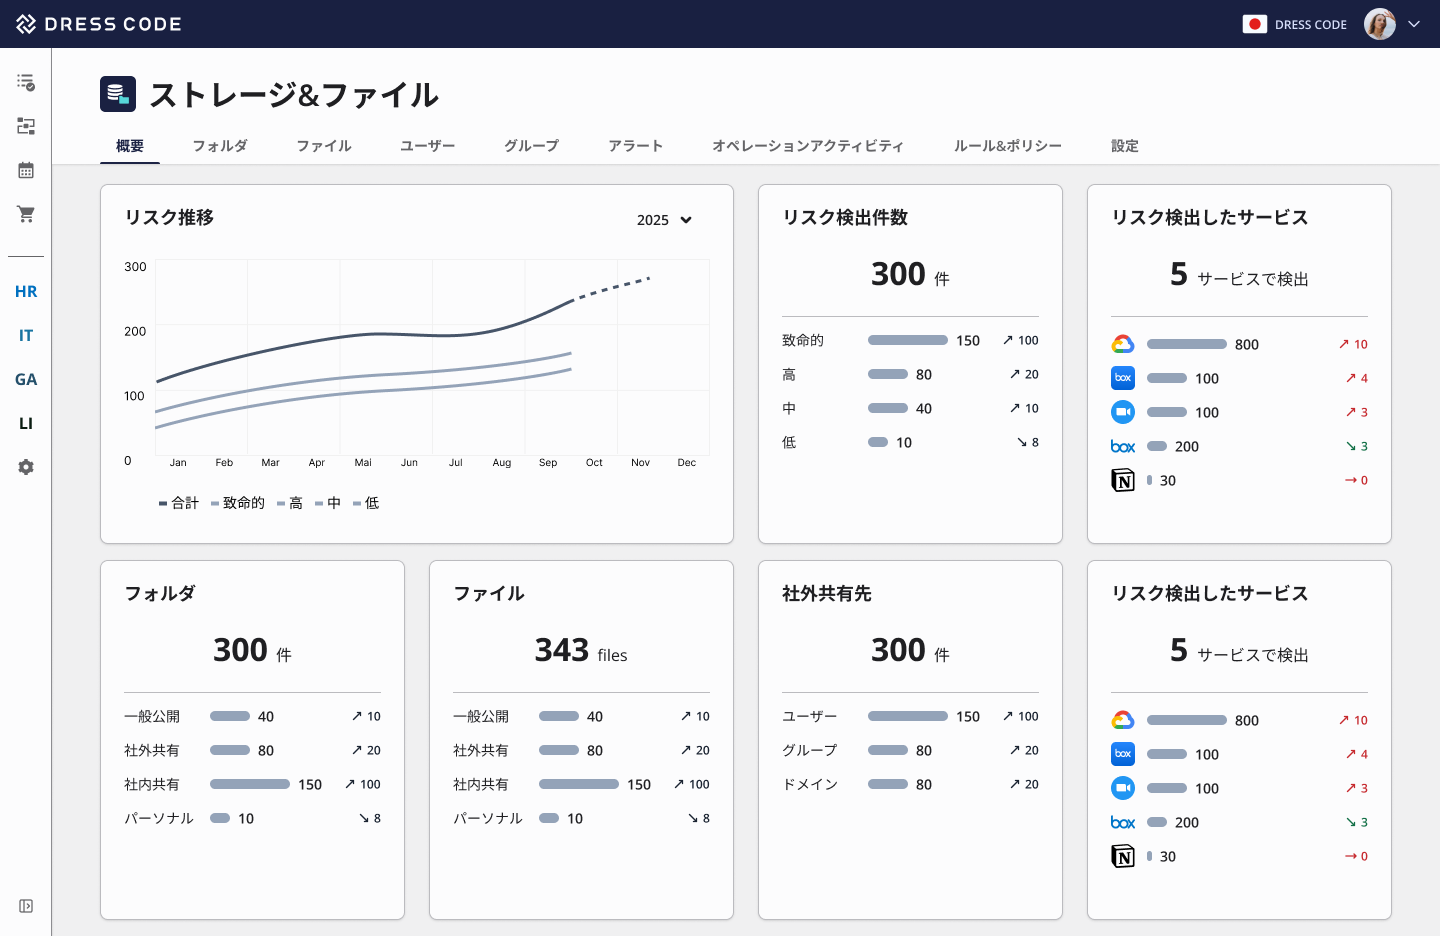This screenshot has width=1440, height=936.
Task: Expand the HR section in the sidebar
Action: (x=26, y=291)
